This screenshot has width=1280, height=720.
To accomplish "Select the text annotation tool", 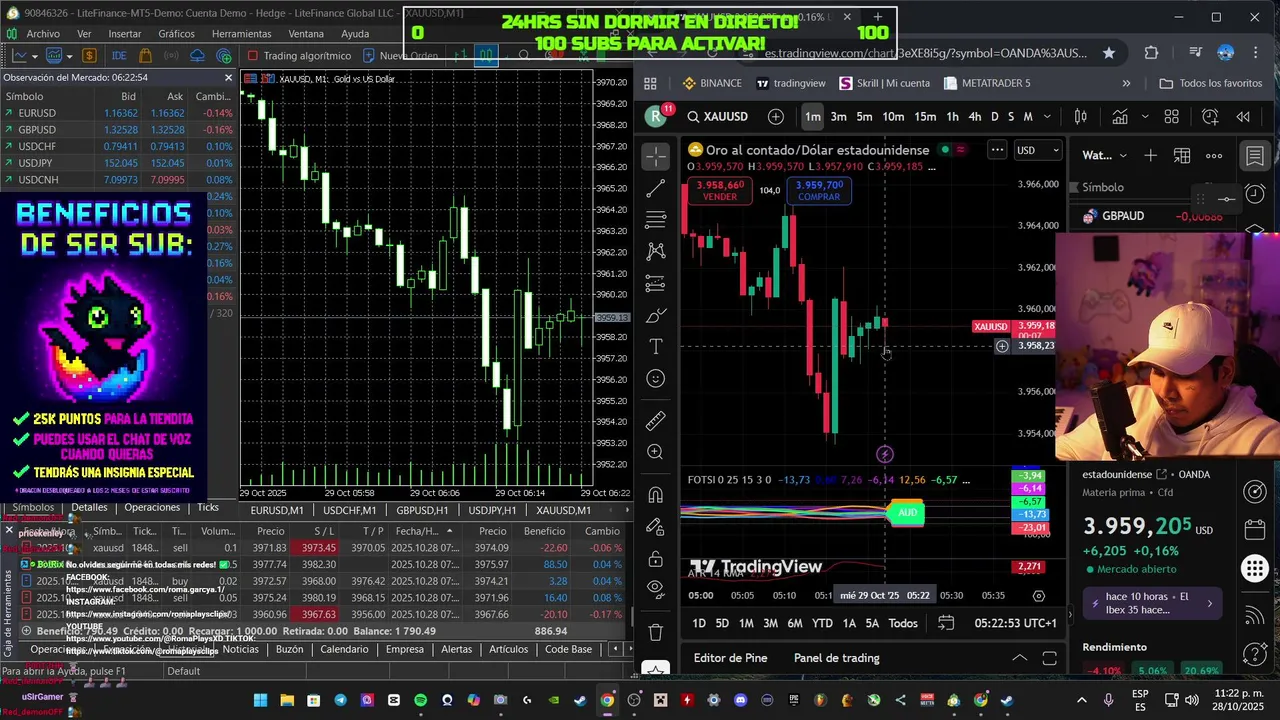I will (656, 346).
